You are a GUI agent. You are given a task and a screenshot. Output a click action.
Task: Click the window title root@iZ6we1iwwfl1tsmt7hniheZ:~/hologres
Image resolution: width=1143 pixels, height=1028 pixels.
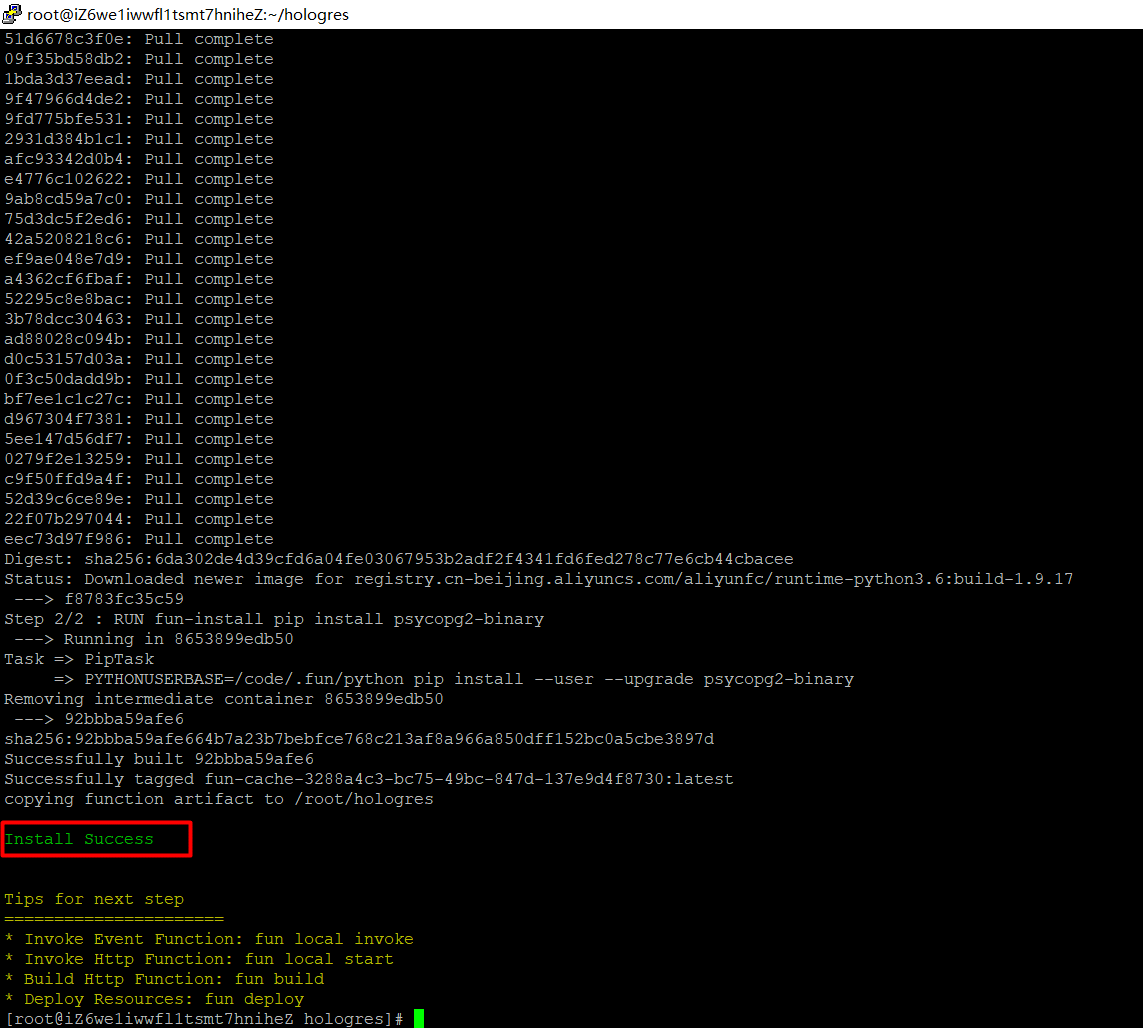(188, 15)
